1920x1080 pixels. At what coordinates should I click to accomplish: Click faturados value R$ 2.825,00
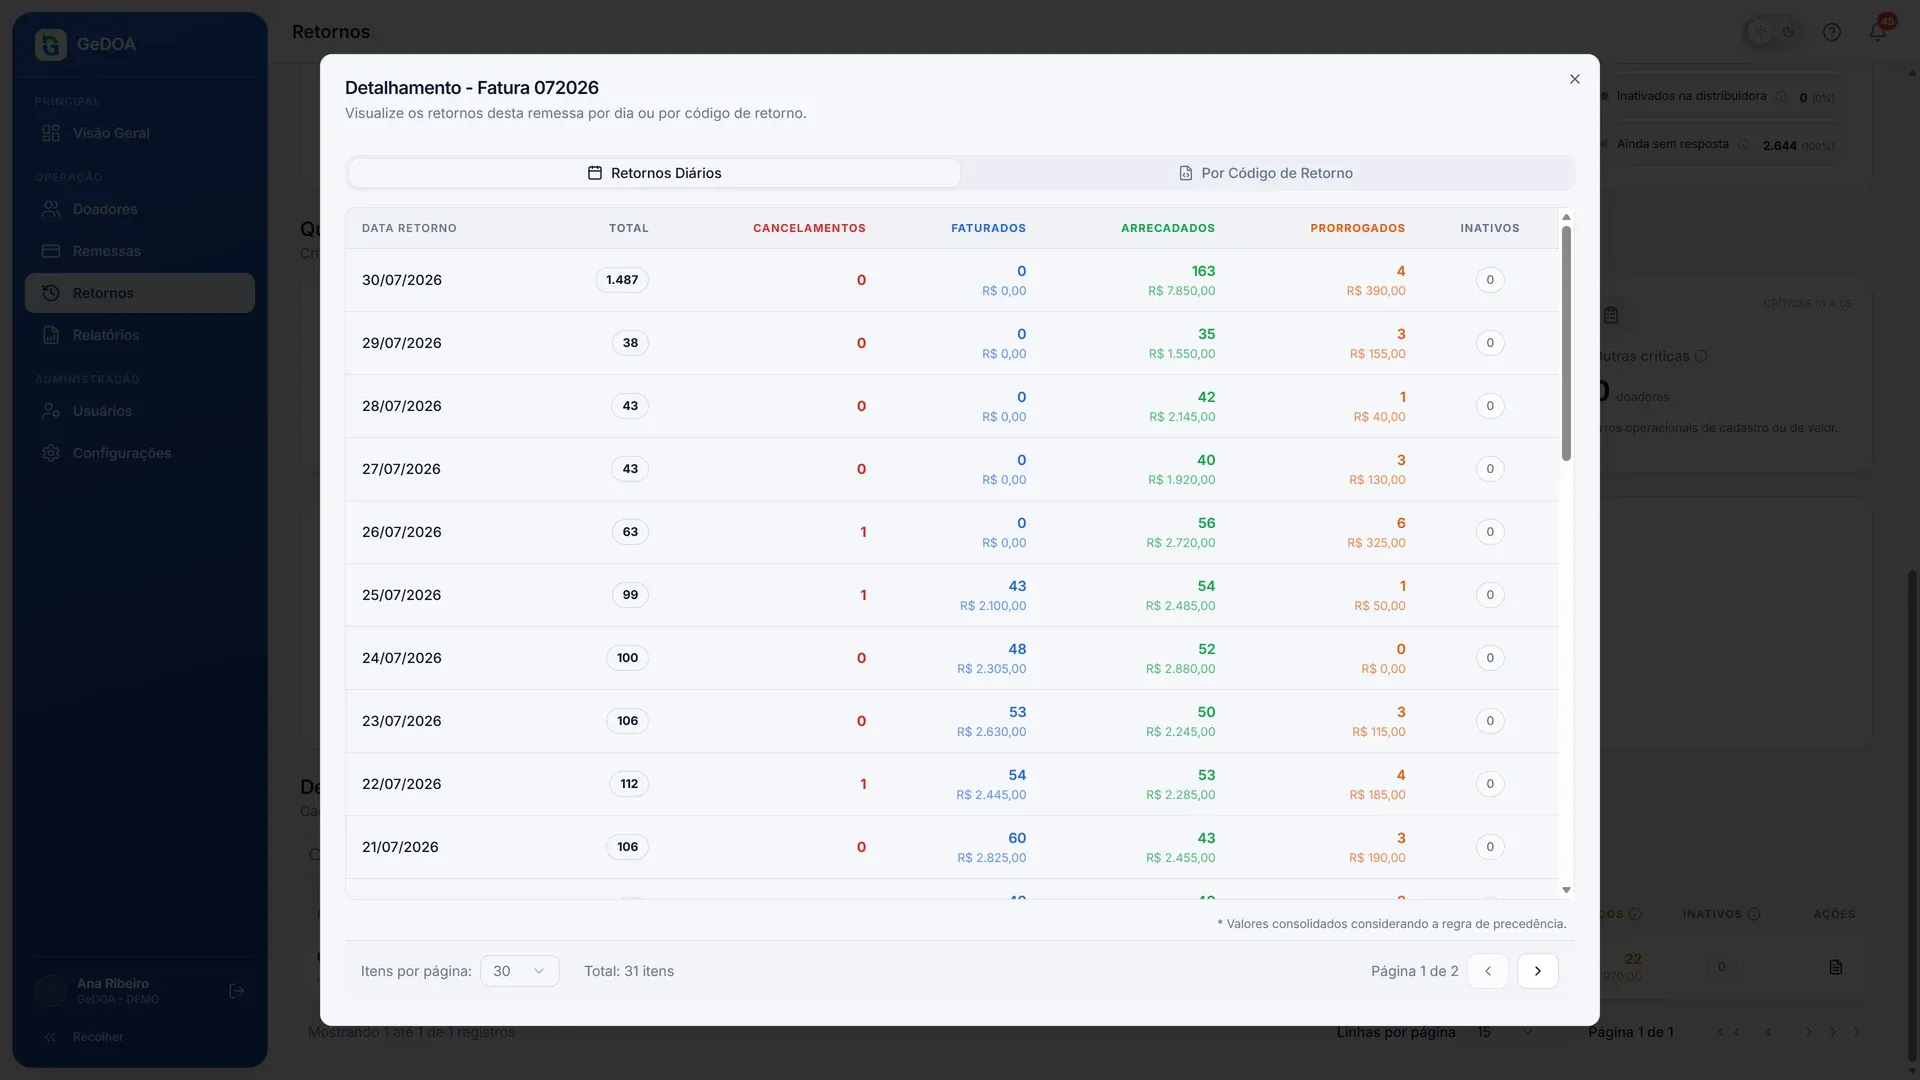(991, 858)
